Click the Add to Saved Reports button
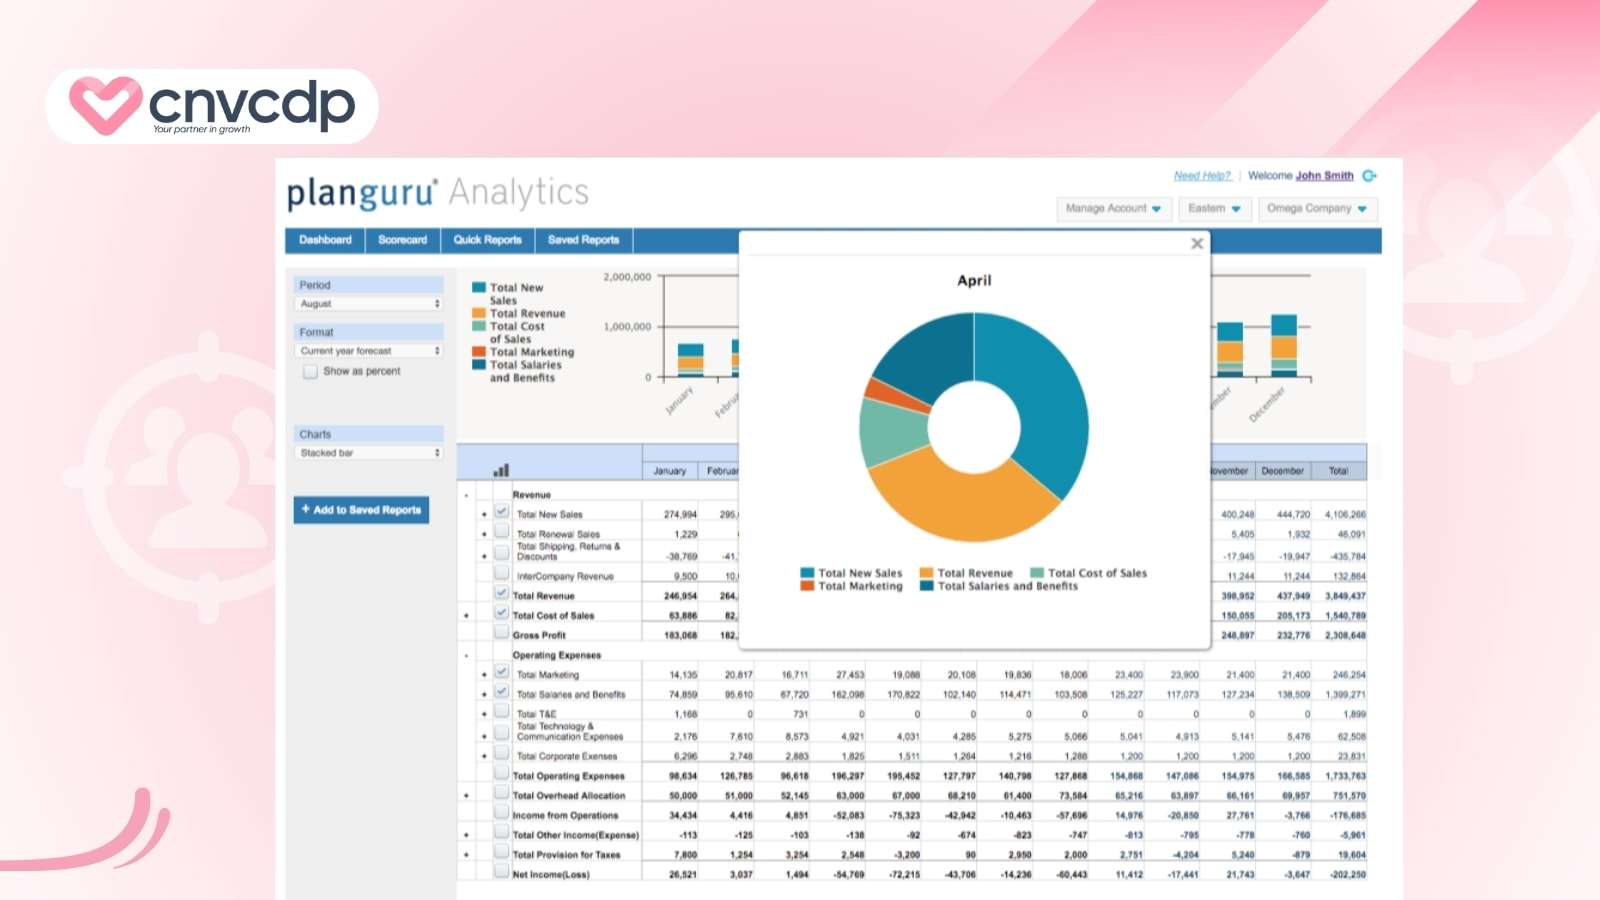The width and height of the screenshot is (1600, 900). click(361, 510)
